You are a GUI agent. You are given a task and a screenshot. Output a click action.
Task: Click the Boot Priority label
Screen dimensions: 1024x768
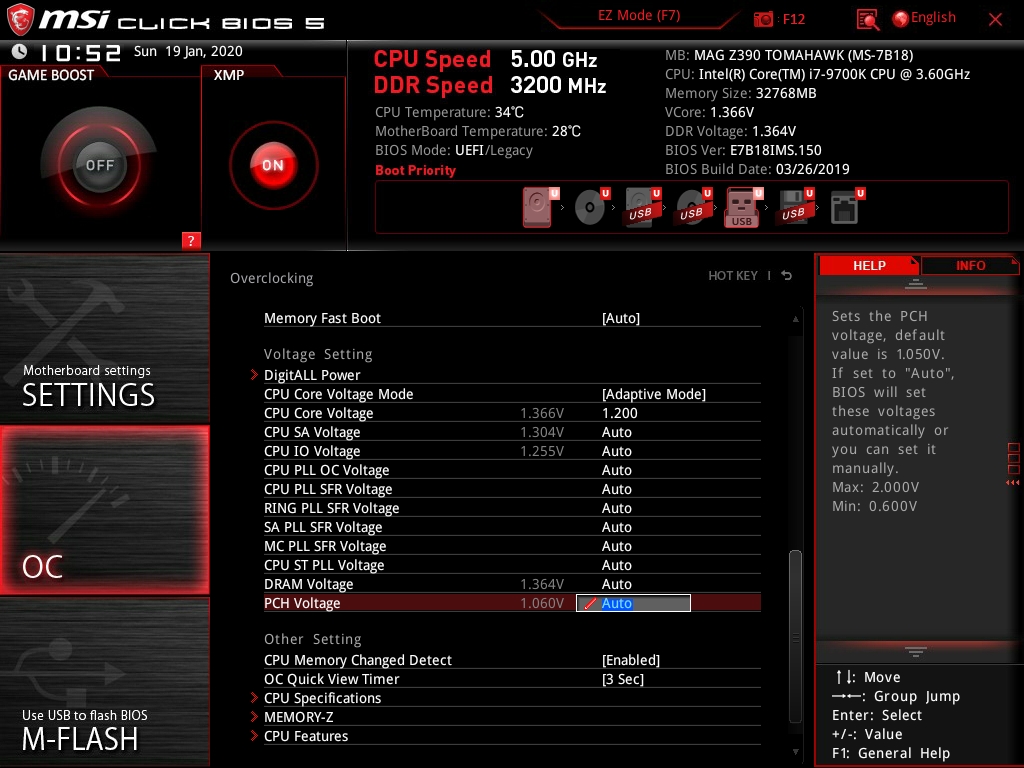(415, 170)
